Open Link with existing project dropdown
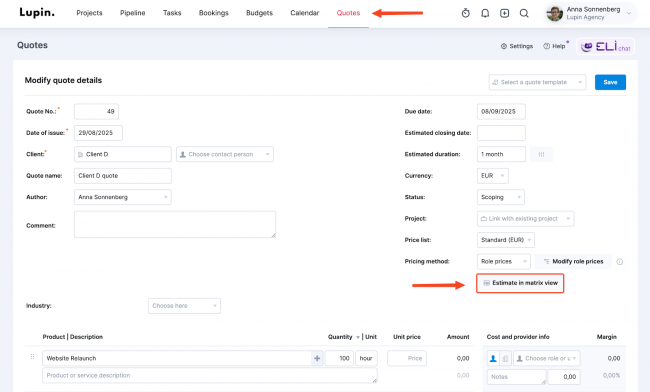650x392 pixels. point(526,219)
